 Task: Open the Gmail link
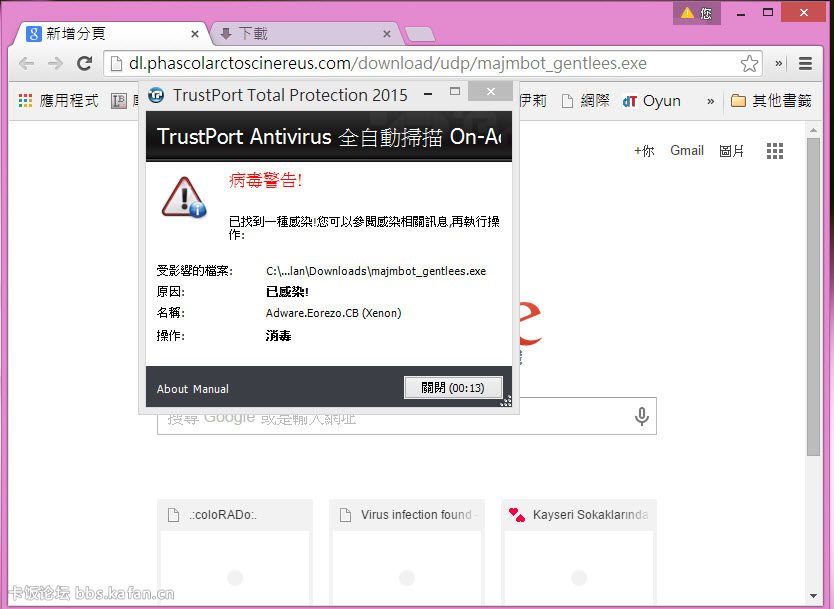click(x=687, y=151)
